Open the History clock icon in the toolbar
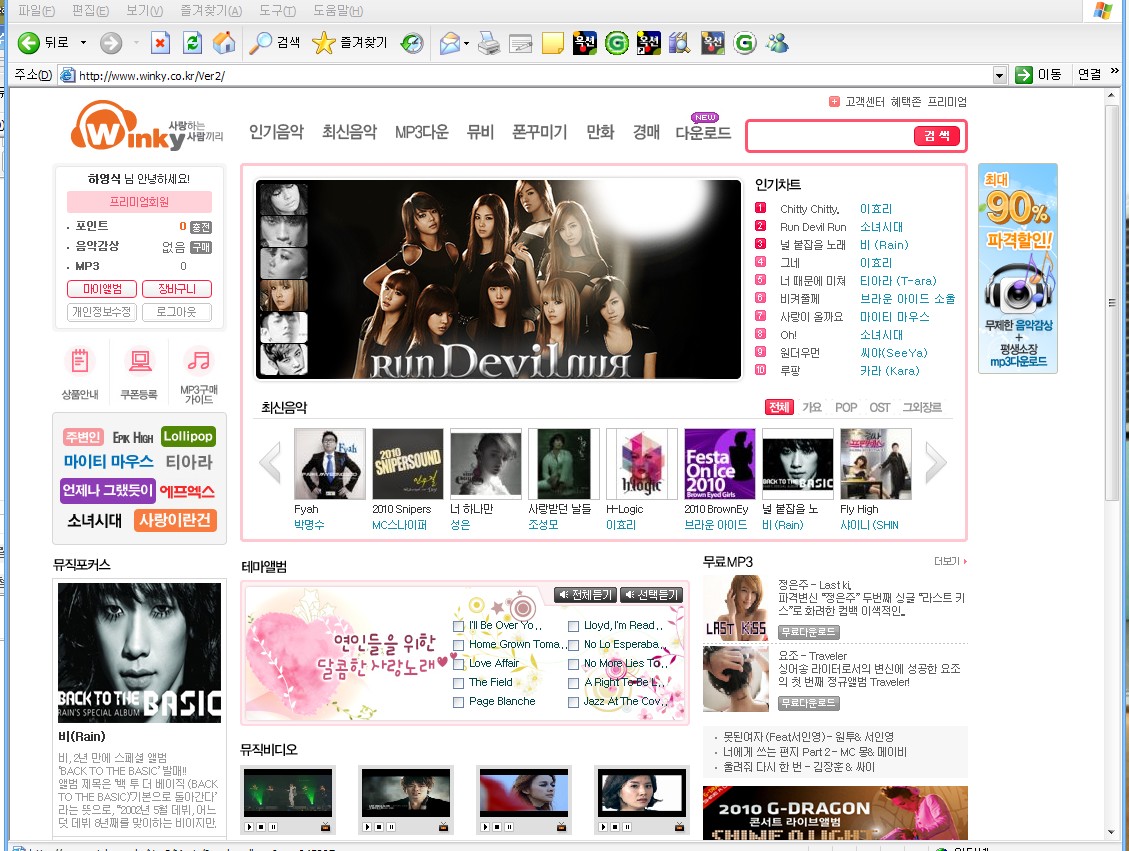The width and height of the screenshot is (1129, 851). [x=412, y=43]
